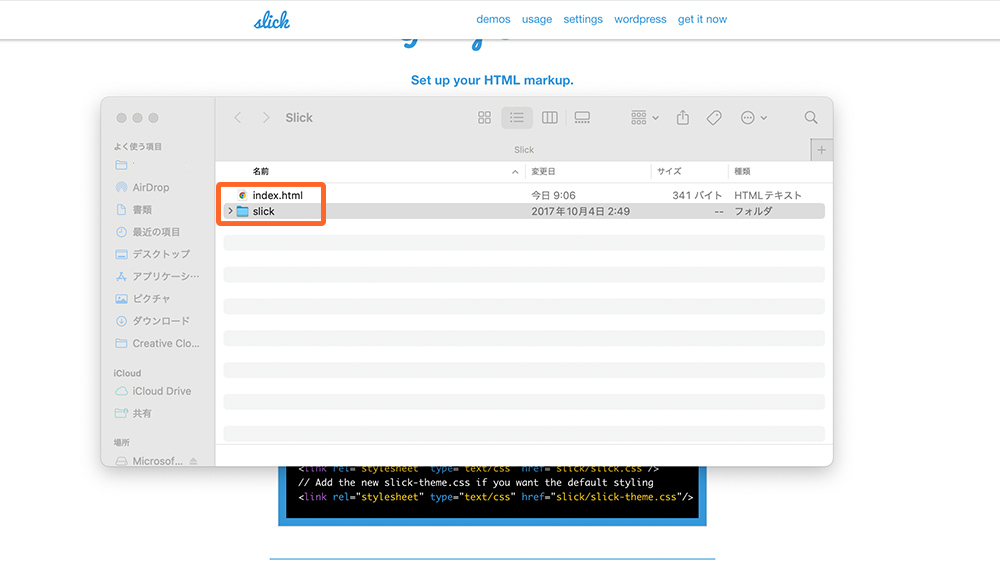
Task: Switch Finder to icon grid view
Action: [x=485, y=117]
